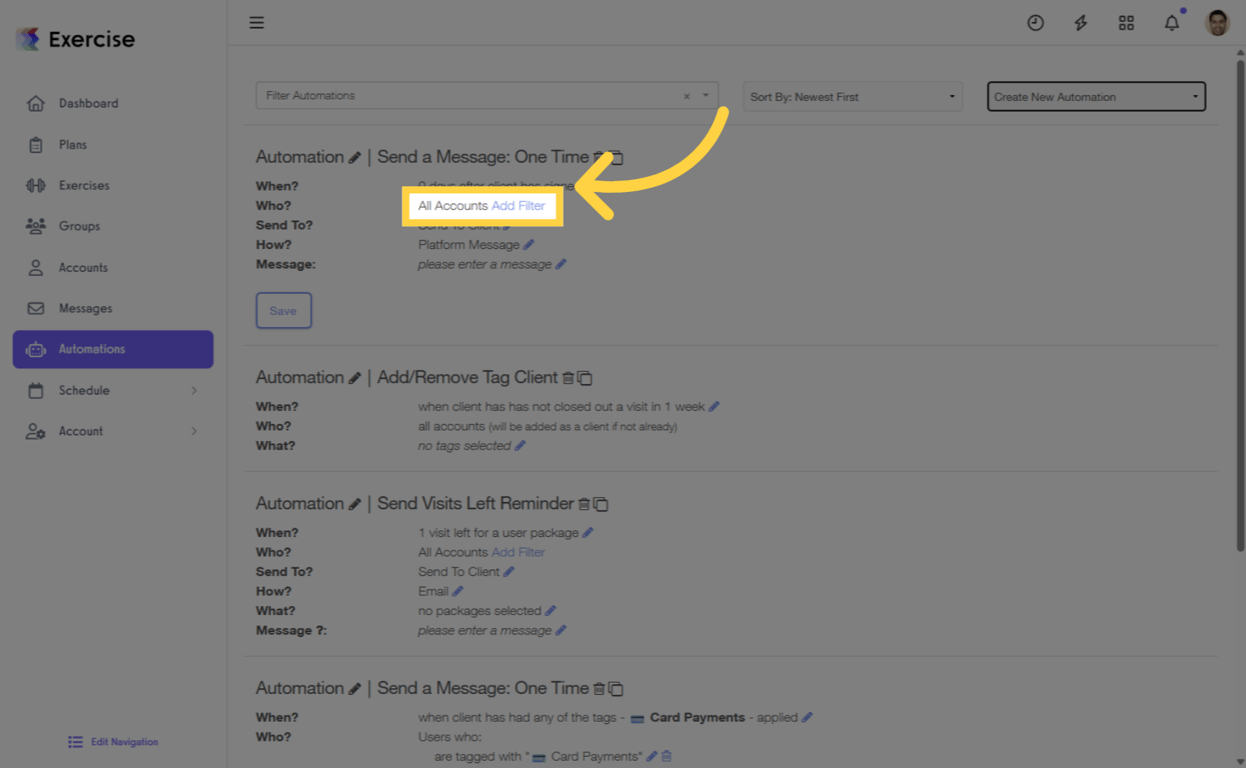Expand the Account sidebar section

point(113,431)
